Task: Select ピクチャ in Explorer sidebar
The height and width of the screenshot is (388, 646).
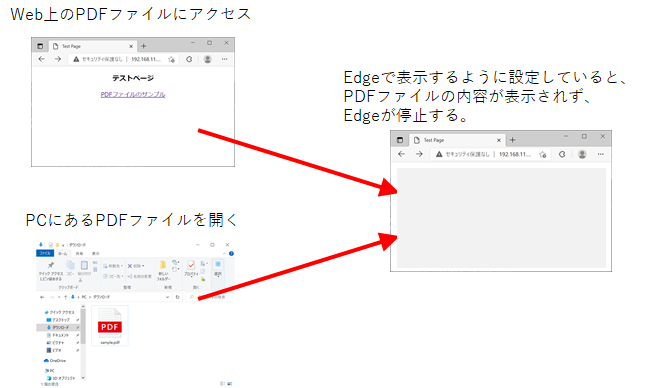Action: (55, 343)
